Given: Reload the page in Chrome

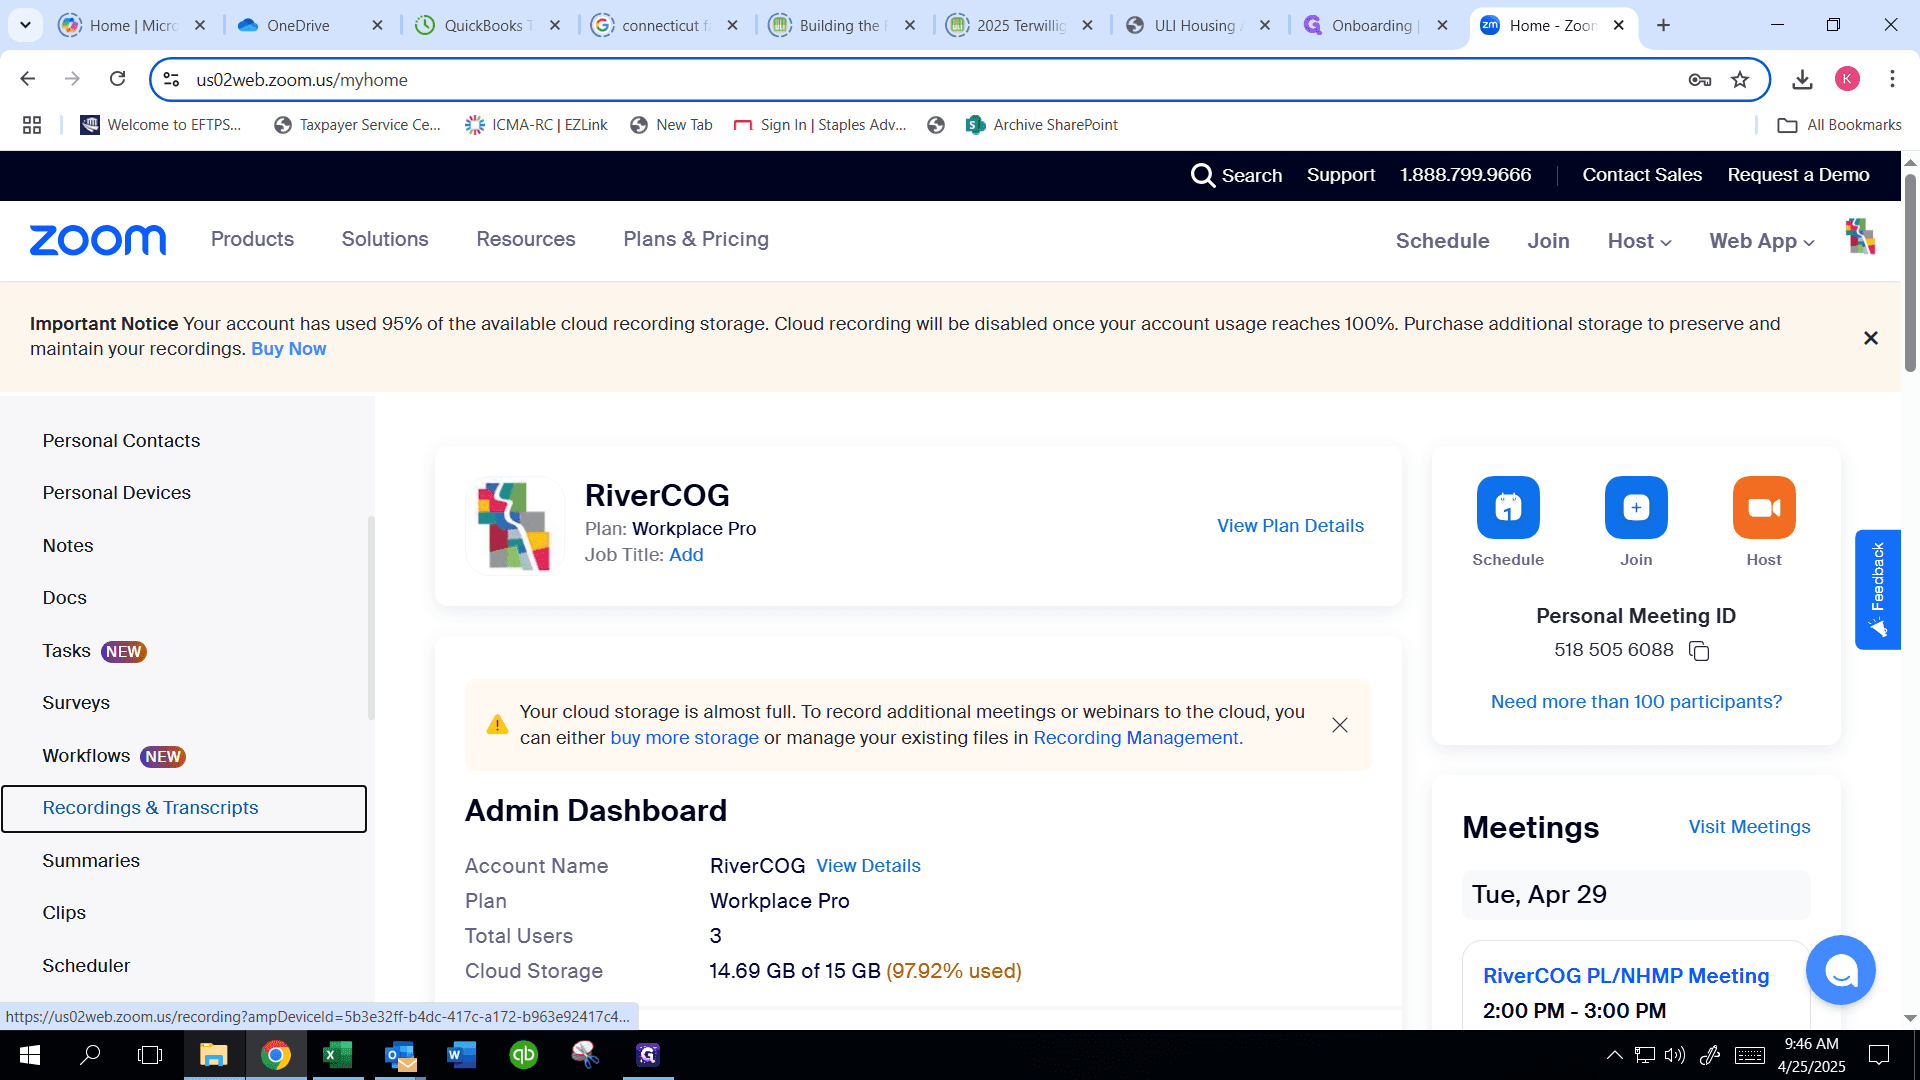Looking at the screenshot, I should (118, 79).
